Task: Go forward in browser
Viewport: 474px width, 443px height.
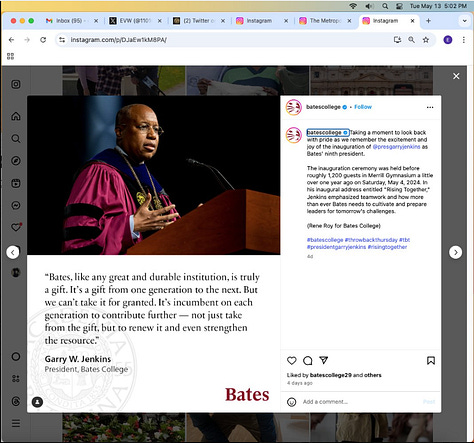Action: [x=27, y=40]
